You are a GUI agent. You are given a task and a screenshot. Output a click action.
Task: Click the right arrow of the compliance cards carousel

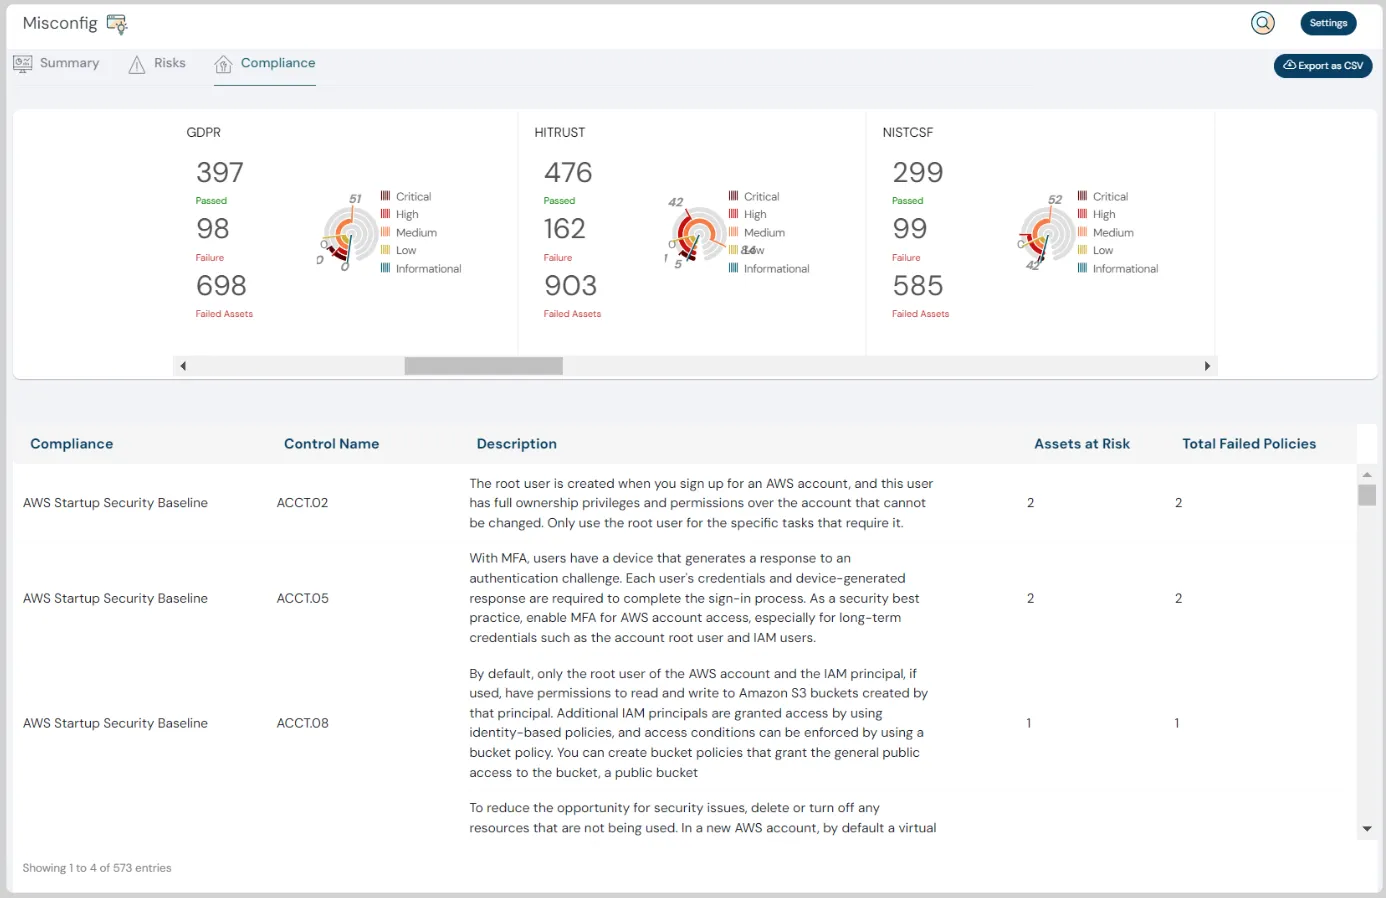click(x=1207, y=366)
